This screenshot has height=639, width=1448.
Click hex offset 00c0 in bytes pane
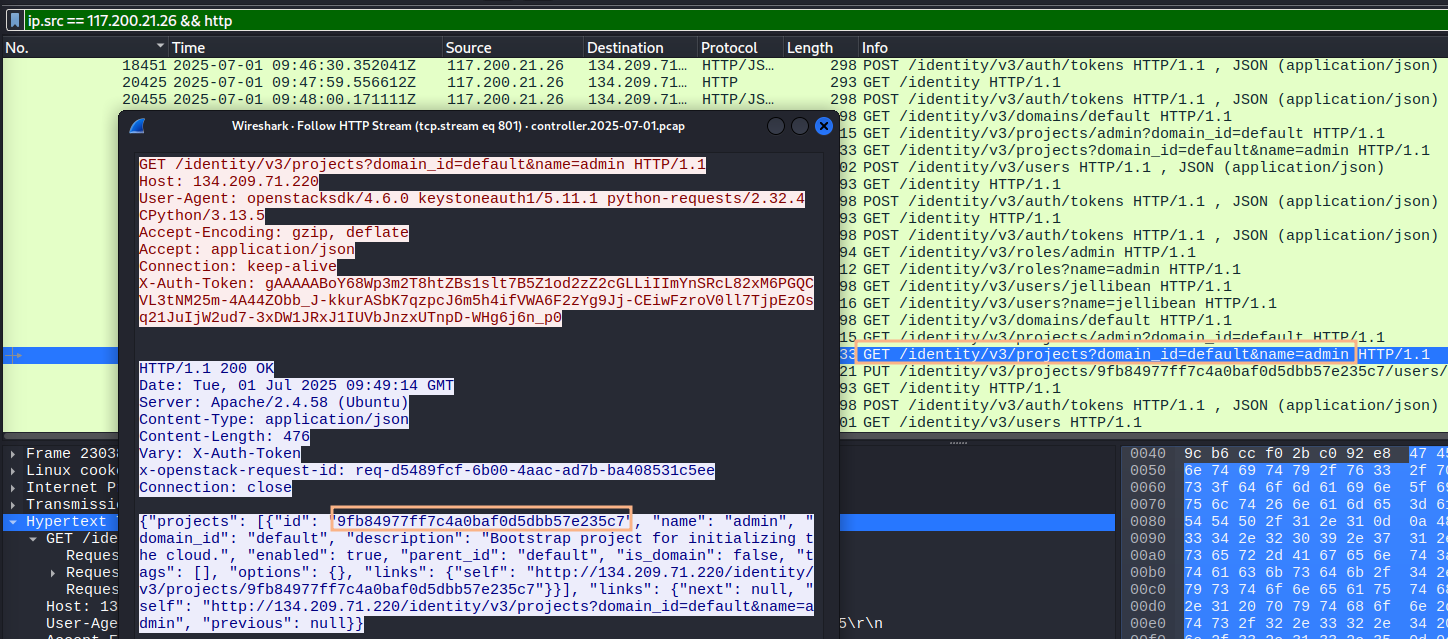click(1147, 590)
